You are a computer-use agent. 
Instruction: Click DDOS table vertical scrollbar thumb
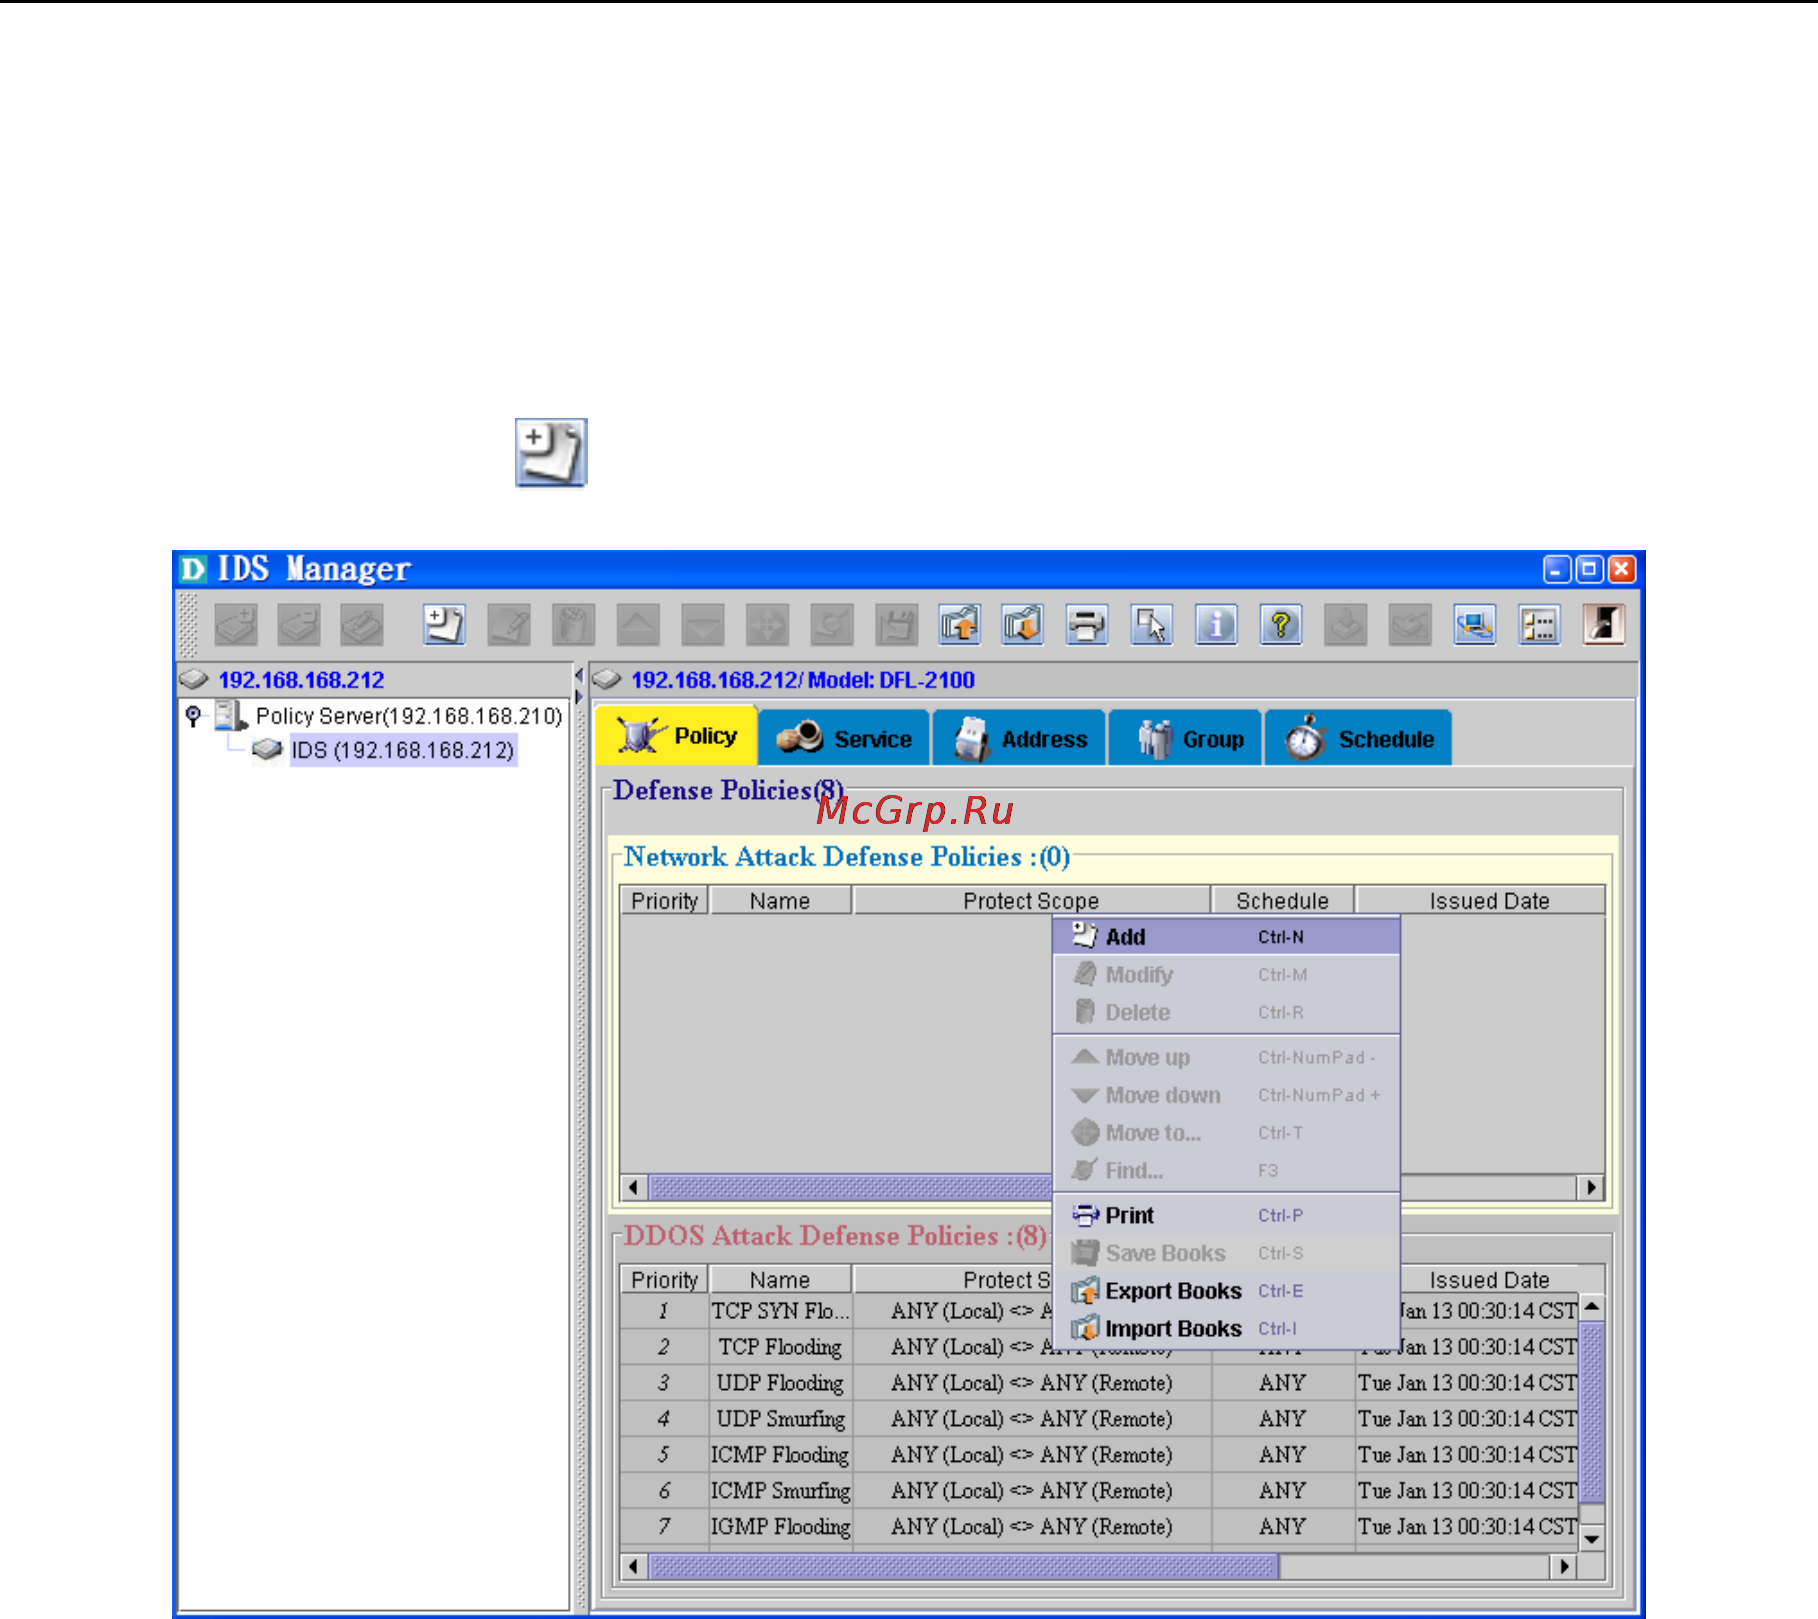(1592, 1412)
